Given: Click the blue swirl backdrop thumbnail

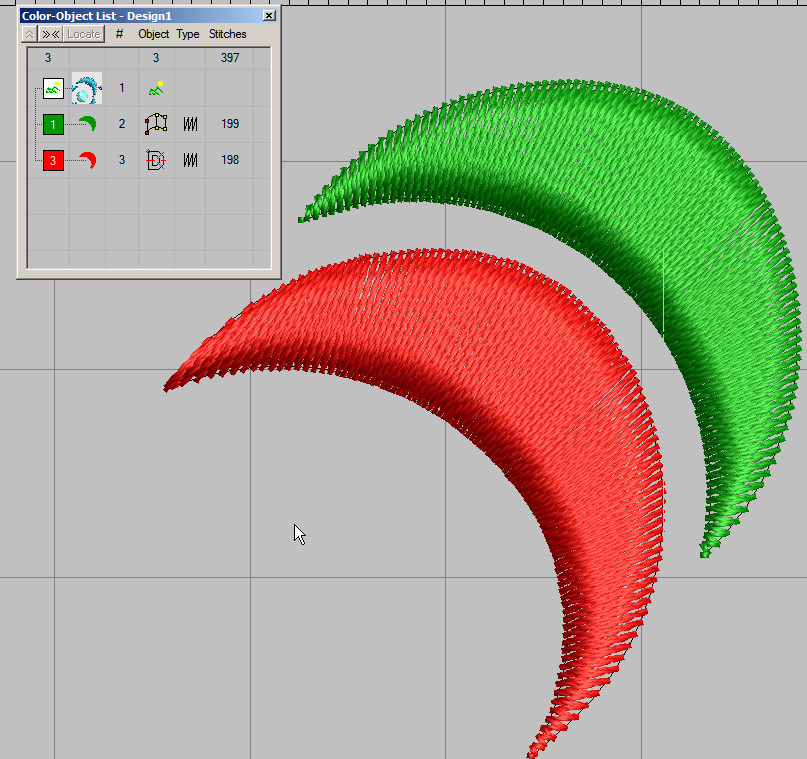Looking at the screenshot, I should coord(87,89).
